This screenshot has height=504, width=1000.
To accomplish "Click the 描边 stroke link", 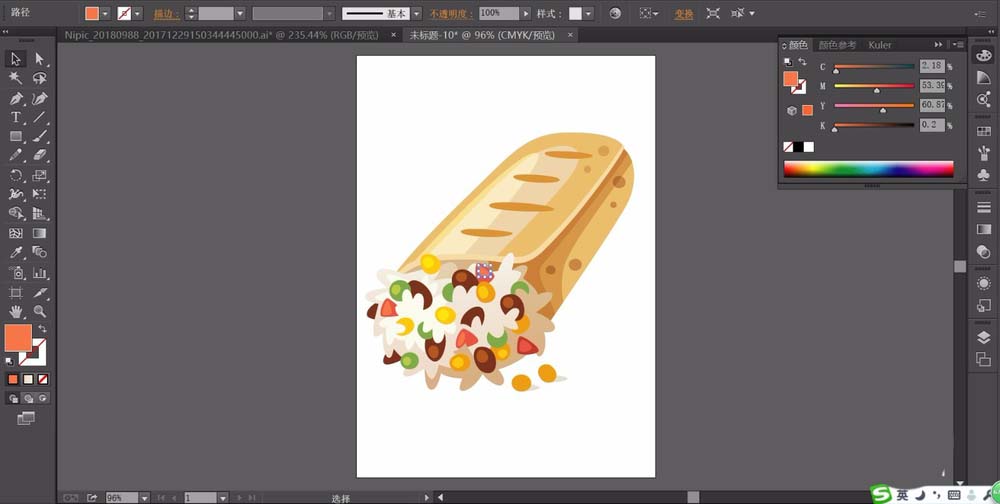I will pyautogui.click(x=167, y=14).
